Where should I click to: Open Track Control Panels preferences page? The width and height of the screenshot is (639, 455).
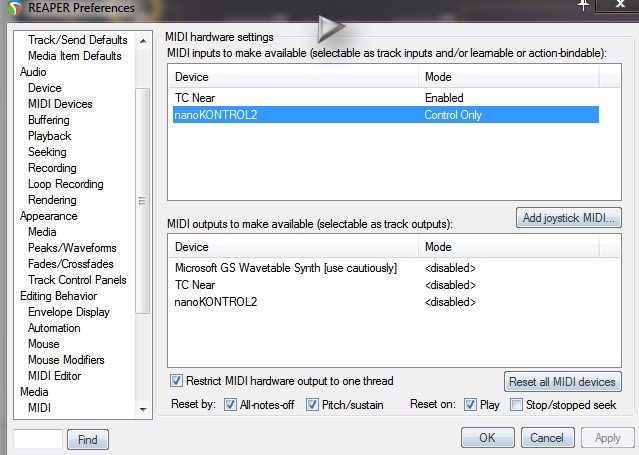(77, 280)
